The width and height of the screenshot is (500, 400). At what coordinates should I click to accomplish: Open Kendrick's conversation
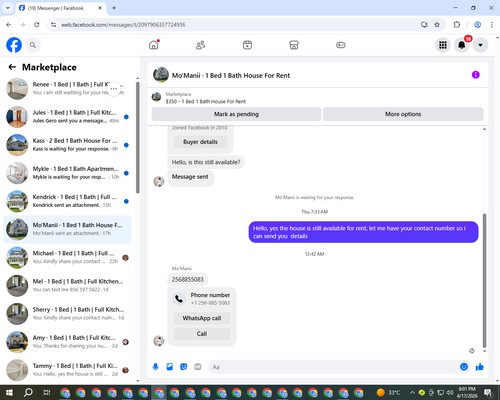click(68, 201)
